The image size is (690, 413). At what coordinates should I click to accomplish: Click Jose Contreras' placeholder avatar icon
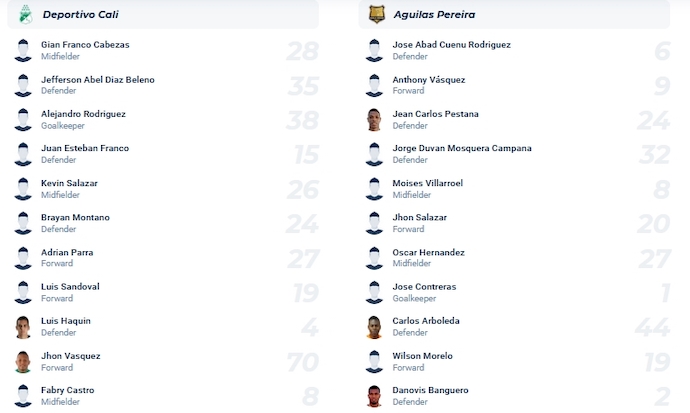point(374,292)
